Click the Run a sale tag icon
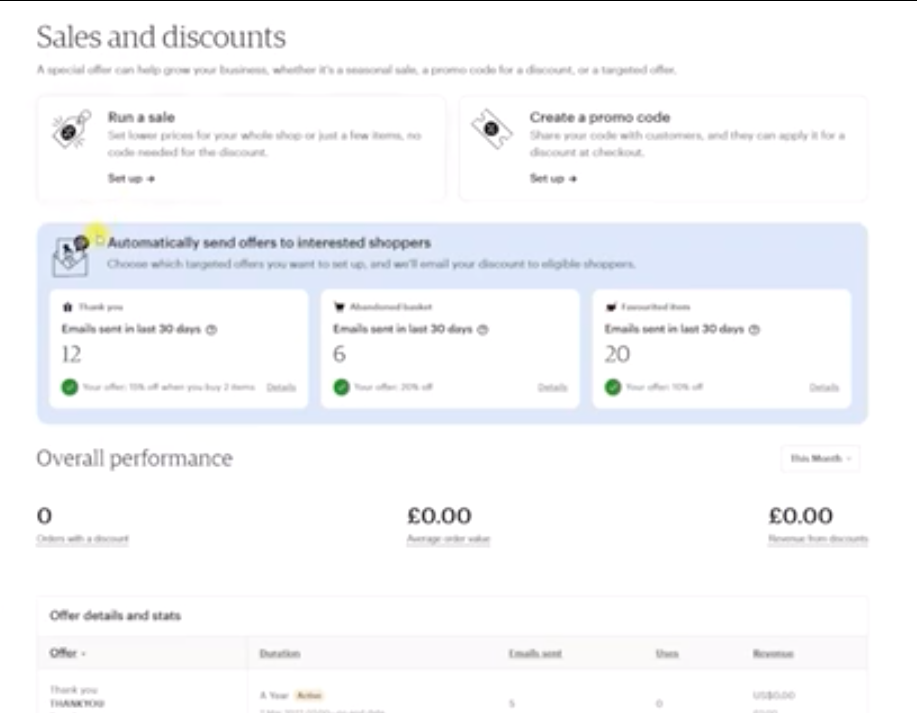The width and height of the screenshot is (917, 713). 72,130
